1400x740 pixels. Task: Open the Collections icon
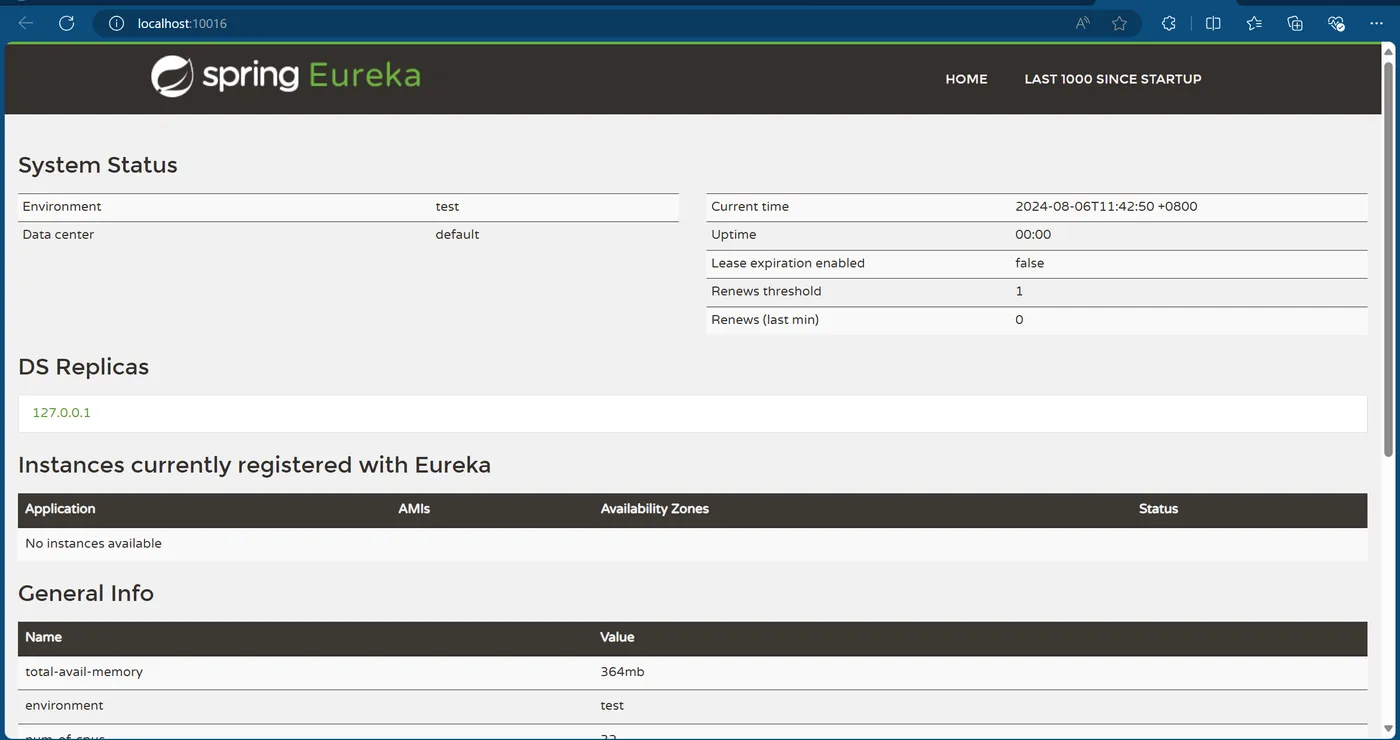point(1295,23)
